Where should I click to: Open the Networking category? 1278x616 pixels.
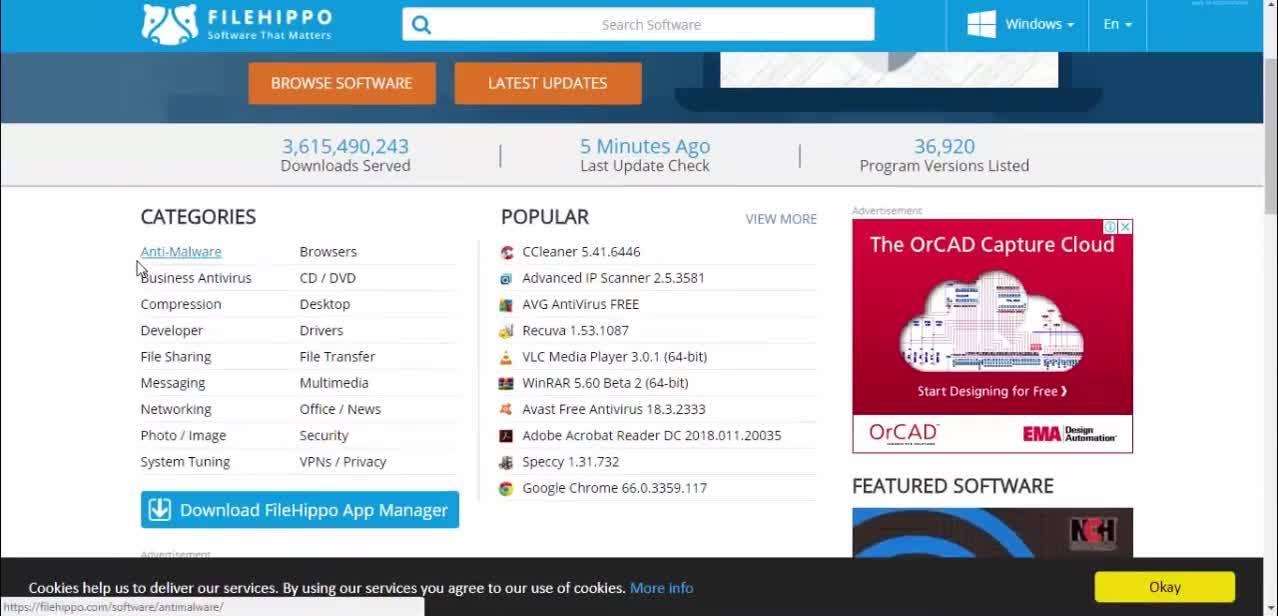pyautogui.click(x=176, y=409)
